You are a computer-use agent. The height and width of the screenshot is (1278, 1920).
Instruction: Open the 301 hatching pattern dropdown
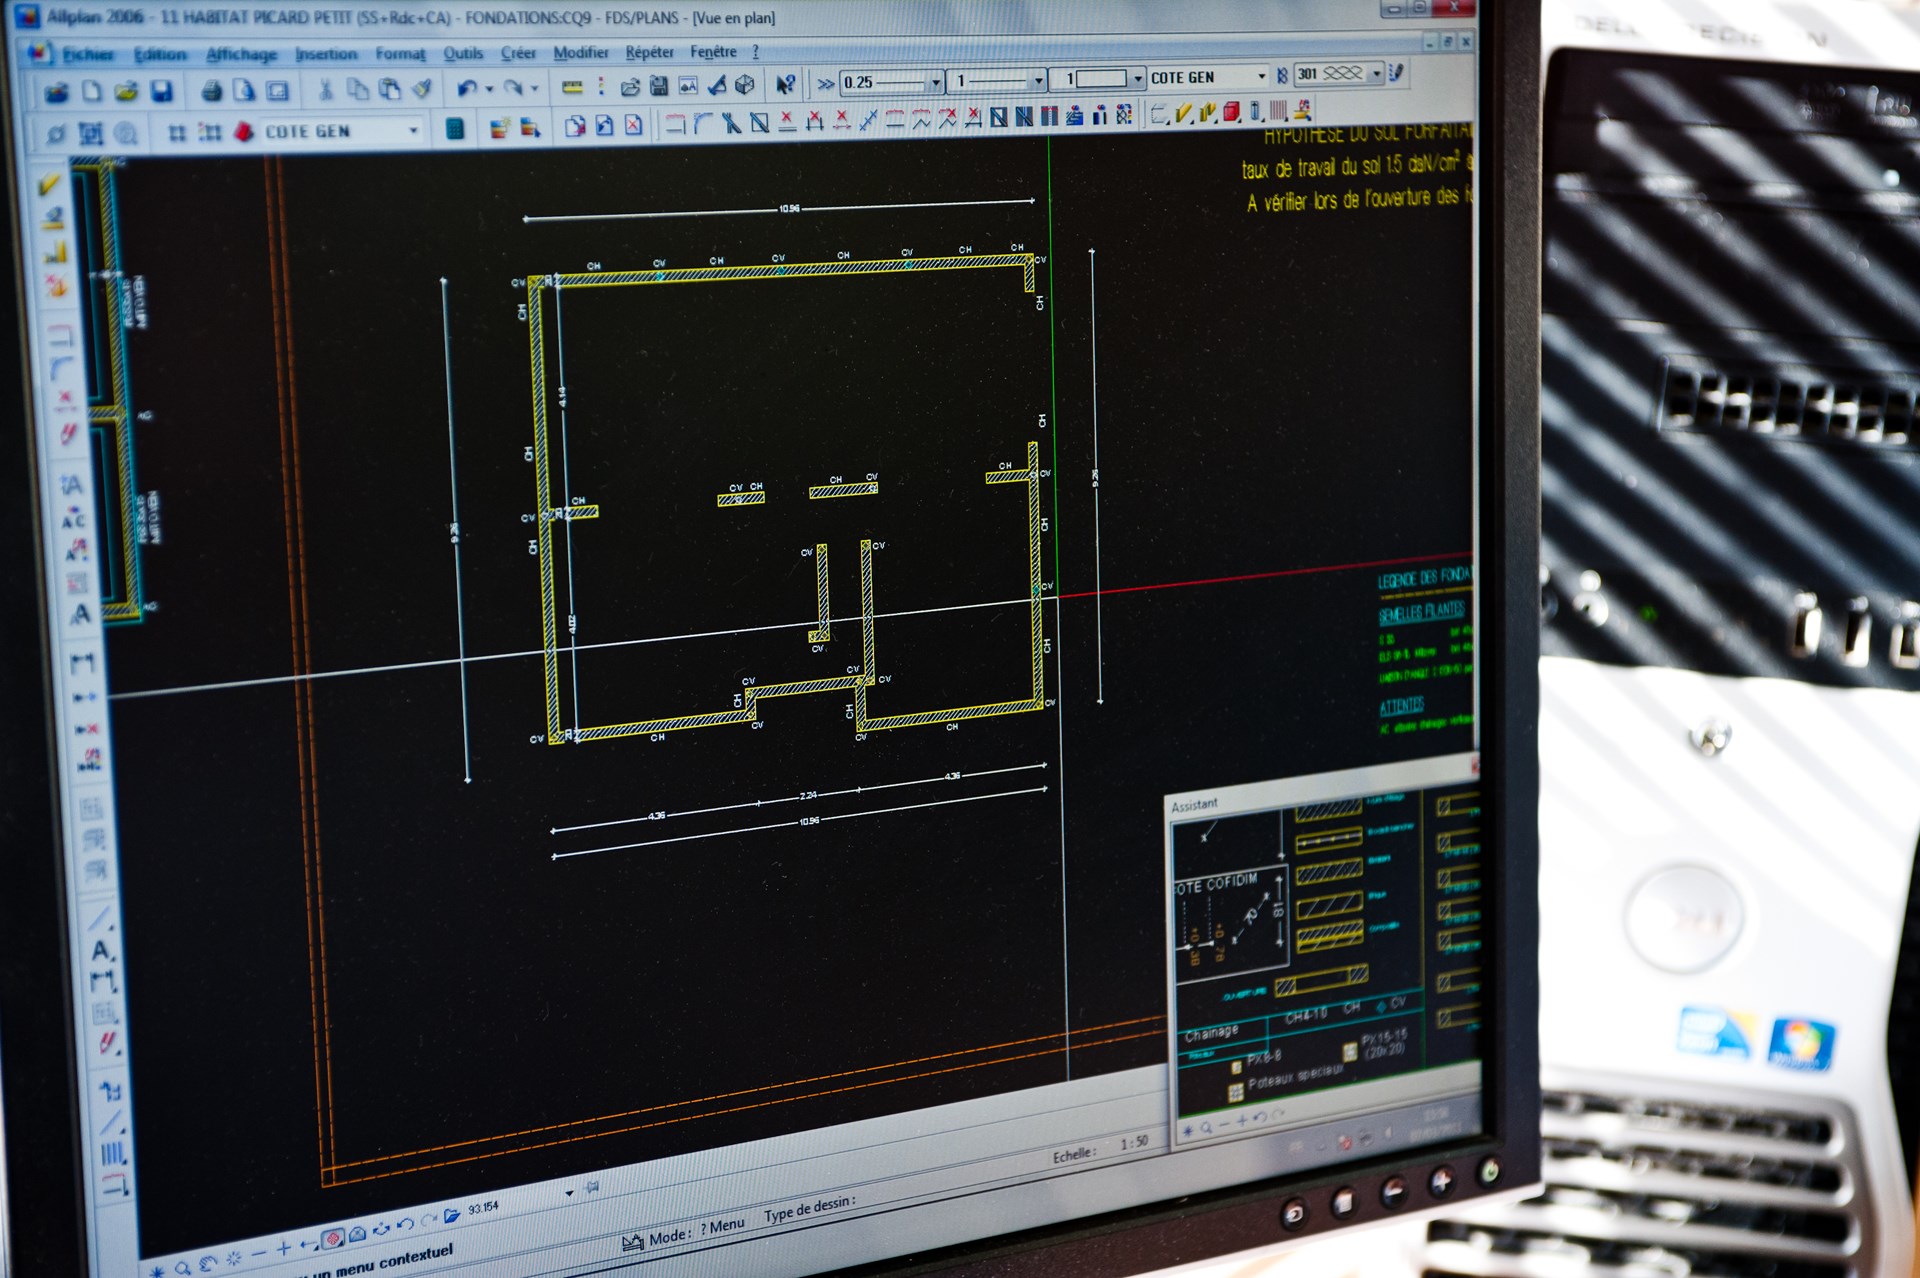[1377, 74]
